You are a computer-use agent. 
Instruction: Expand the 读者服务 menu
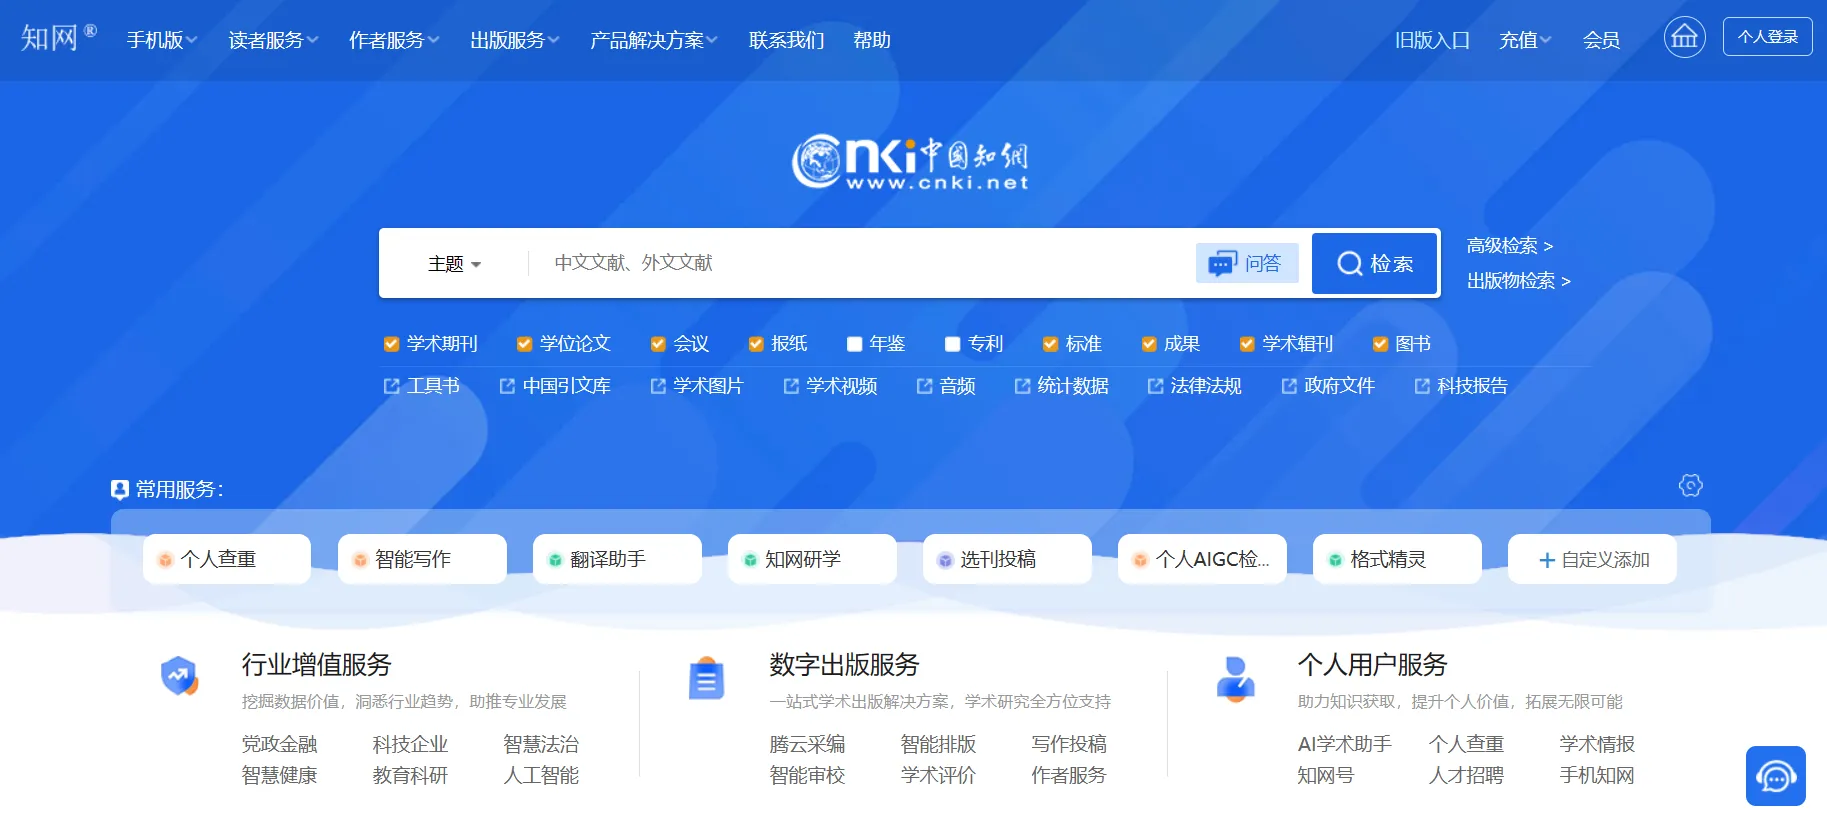273,40
